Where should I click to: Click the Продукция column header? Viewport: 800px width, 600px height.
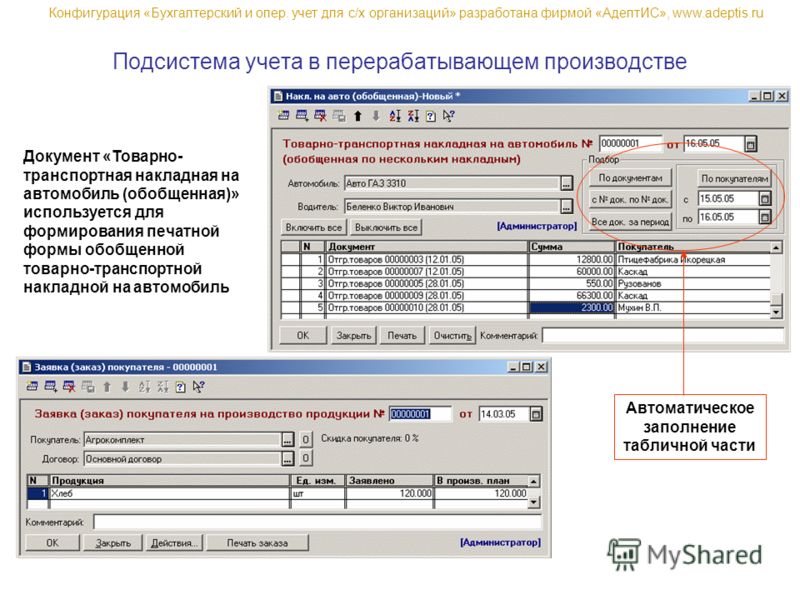pyautogui.click(x=169, y=481)
